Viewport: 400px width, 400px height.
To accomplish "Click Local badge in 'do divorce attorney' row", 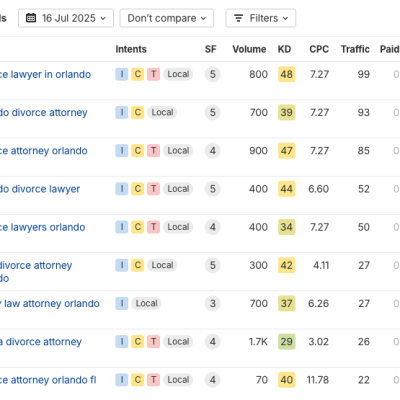I will coord(162,113).
